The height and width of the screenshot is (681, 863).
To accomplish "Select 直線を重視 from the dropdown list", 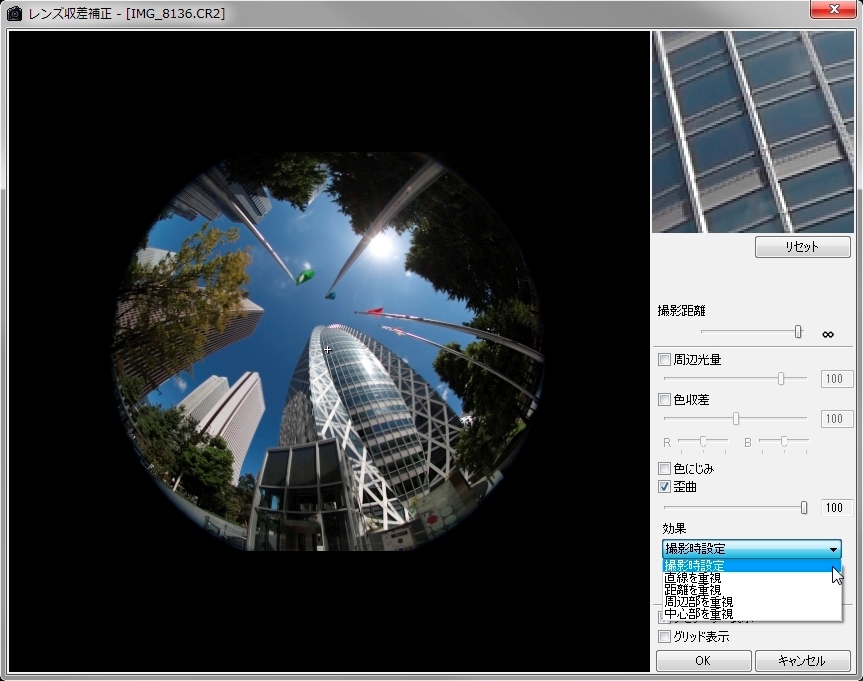I will [751, 578].
